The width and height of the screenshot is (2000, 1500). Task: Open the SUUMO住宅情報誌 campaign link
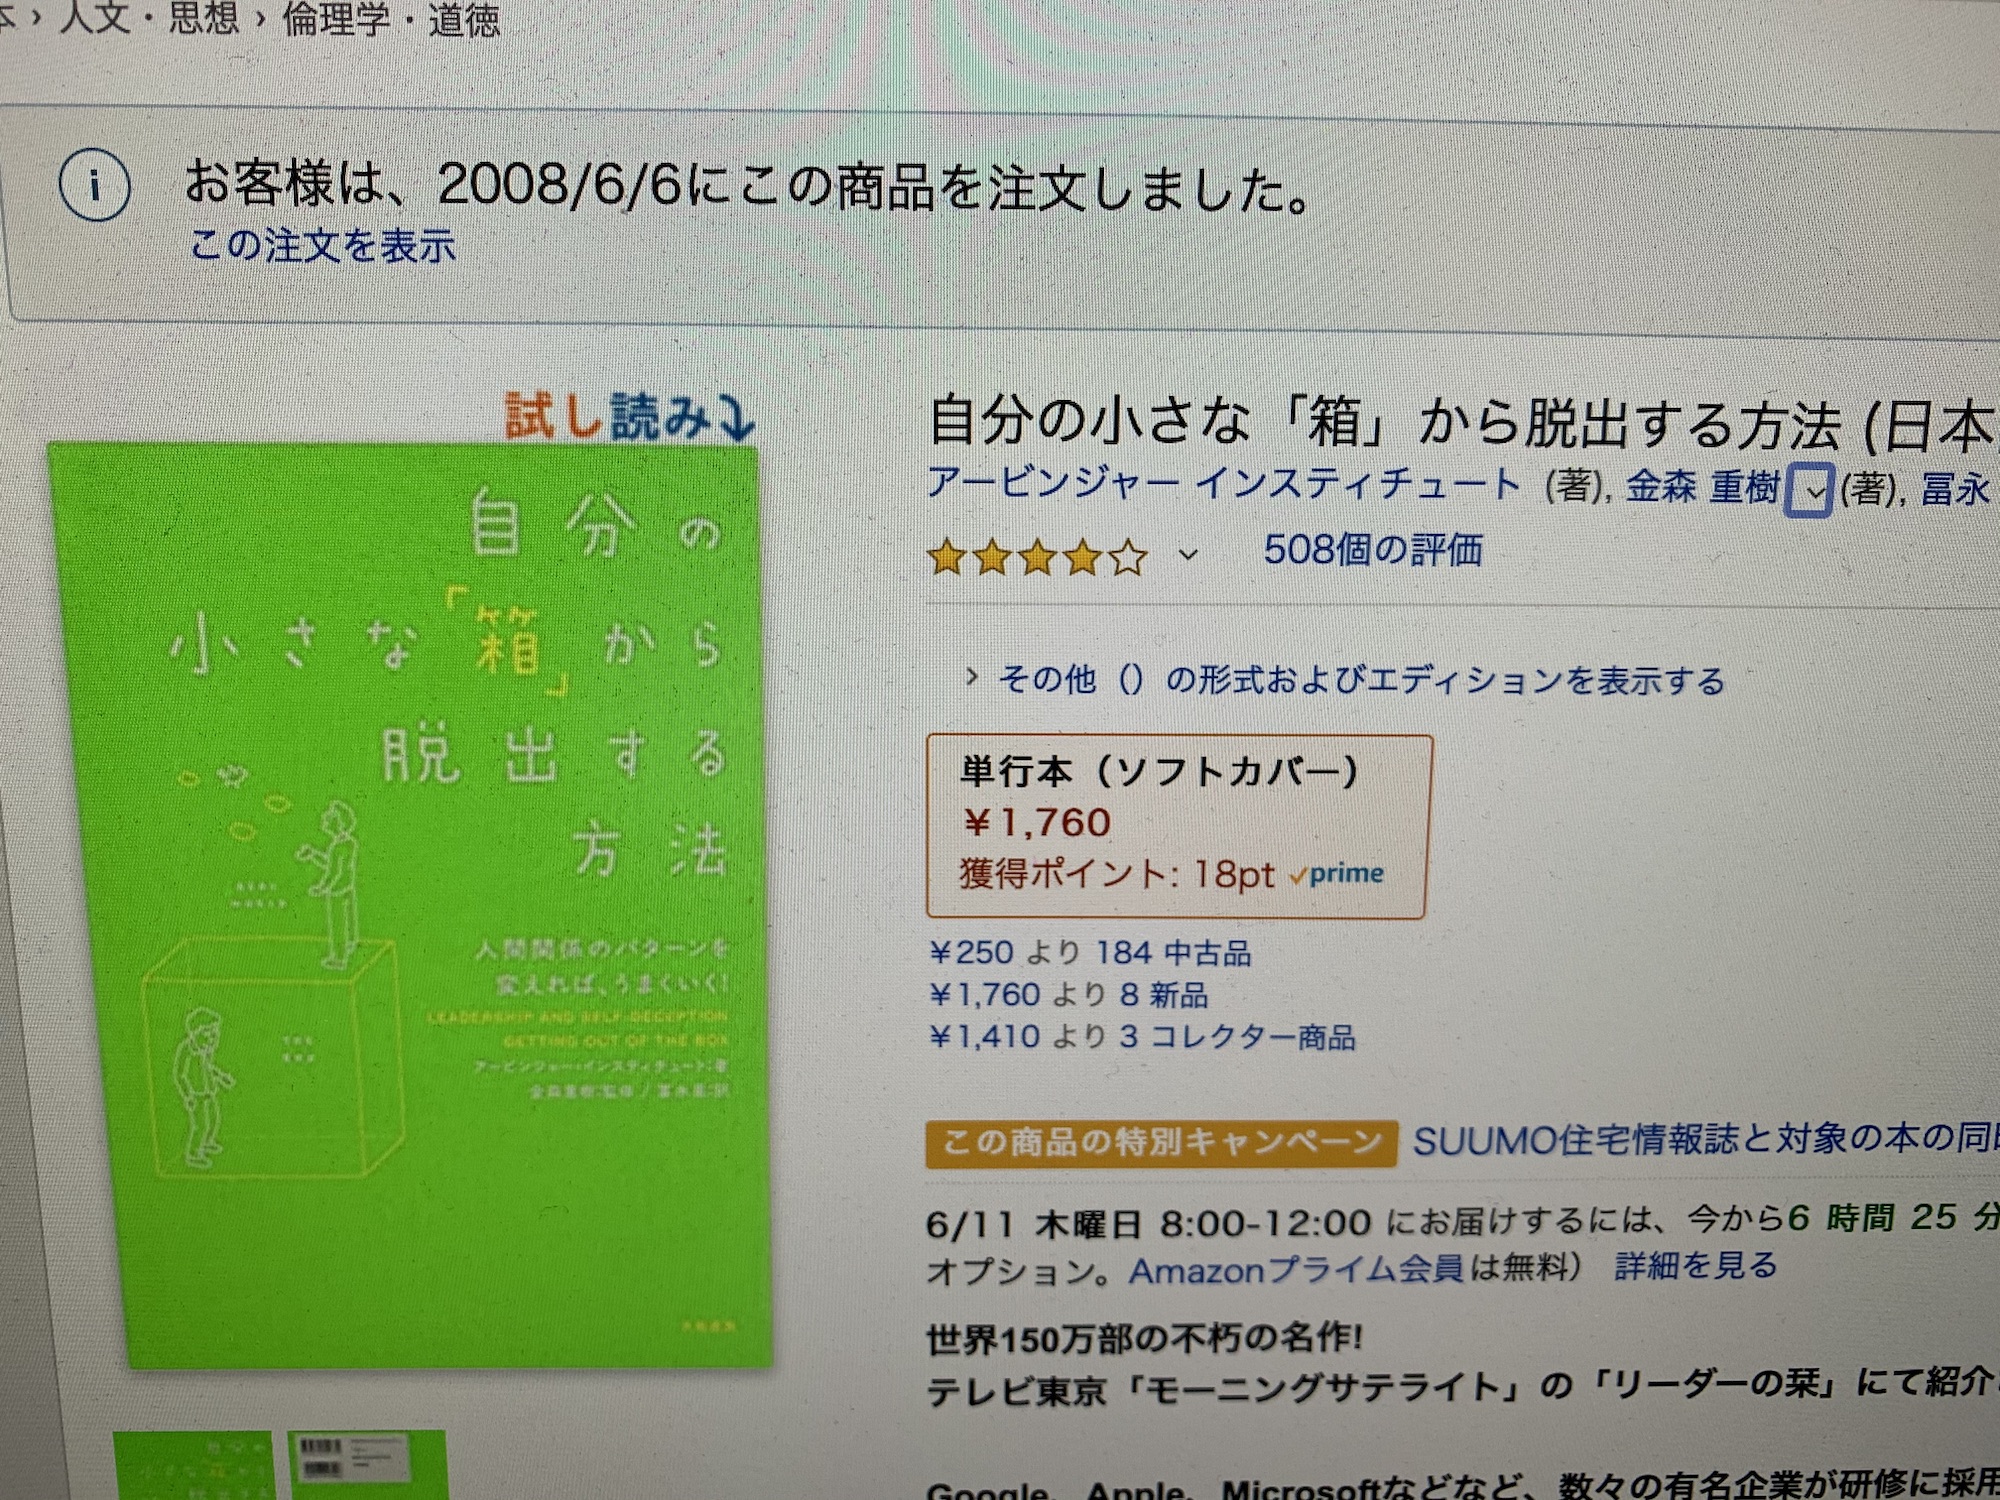pos(1706,1139)
